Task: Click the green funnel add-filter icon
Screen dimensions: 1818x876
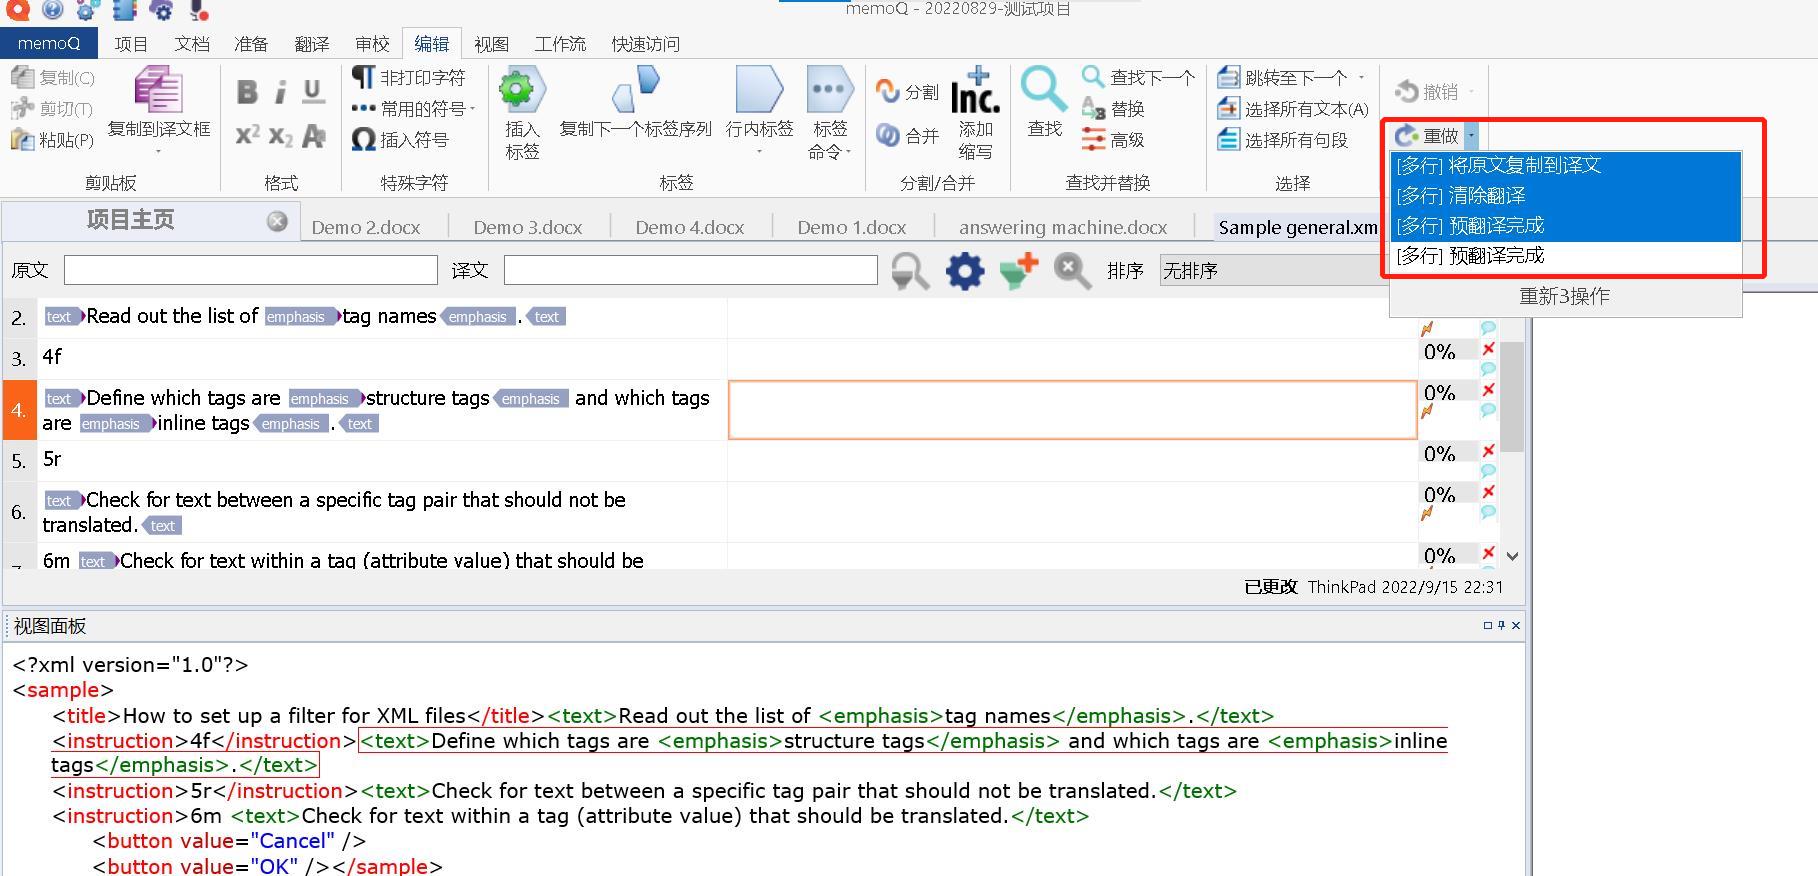Action: click(x=1019, y=271)
